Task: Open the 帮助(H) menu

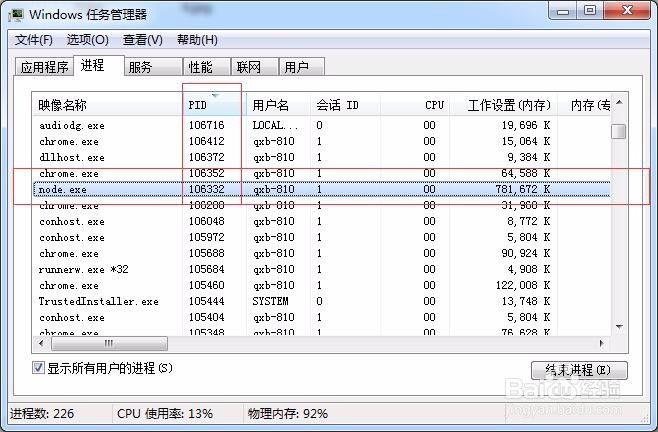Action: tap(197, 40)
